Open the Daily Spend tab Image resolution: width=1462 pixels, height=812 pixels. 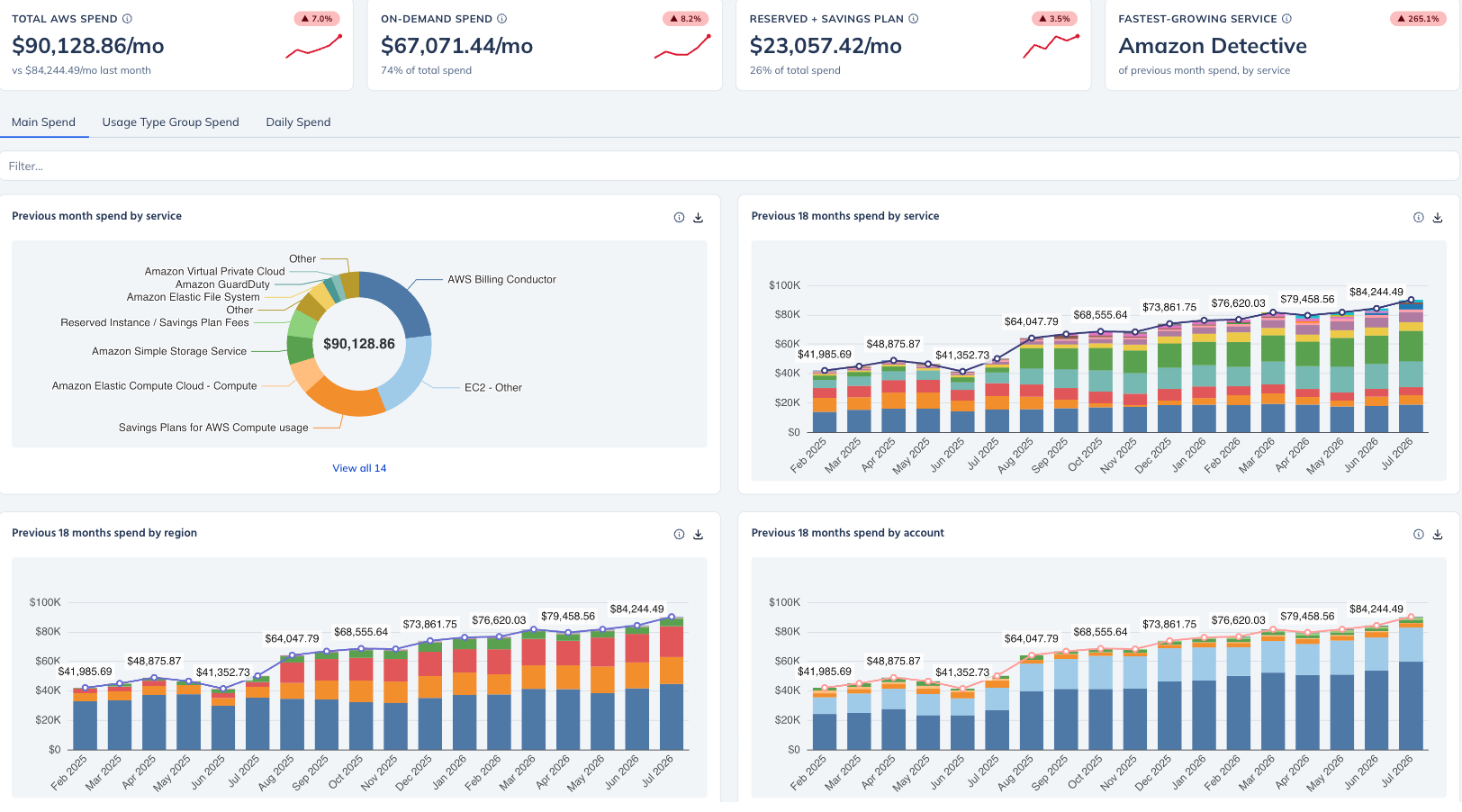(x=298, y=122)
